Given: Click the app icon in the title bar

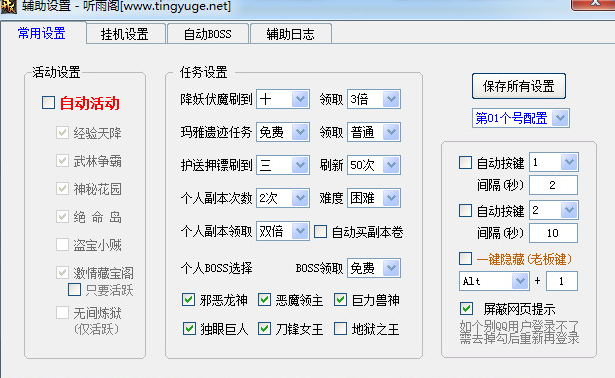Looking at the screenshot, I should click(8, 6).
